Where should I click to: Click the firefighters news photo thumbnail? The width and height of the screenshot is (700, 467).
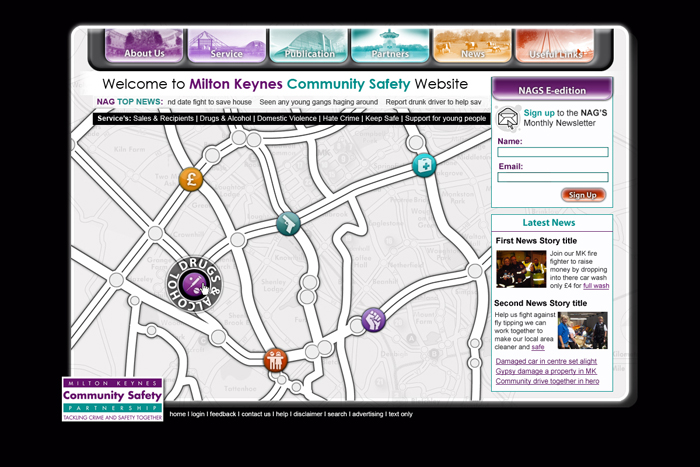[x=521, y=269]
